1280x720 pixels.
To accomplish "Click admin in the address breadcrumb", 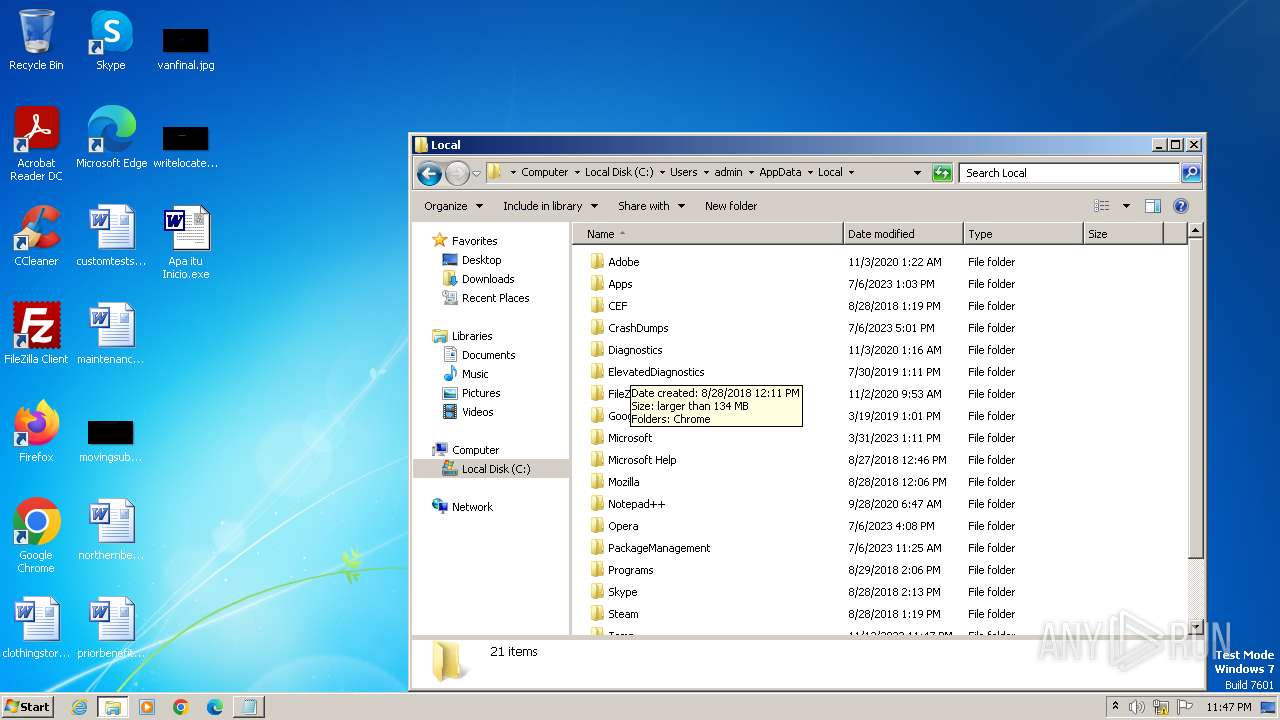I will coord(728,173).
